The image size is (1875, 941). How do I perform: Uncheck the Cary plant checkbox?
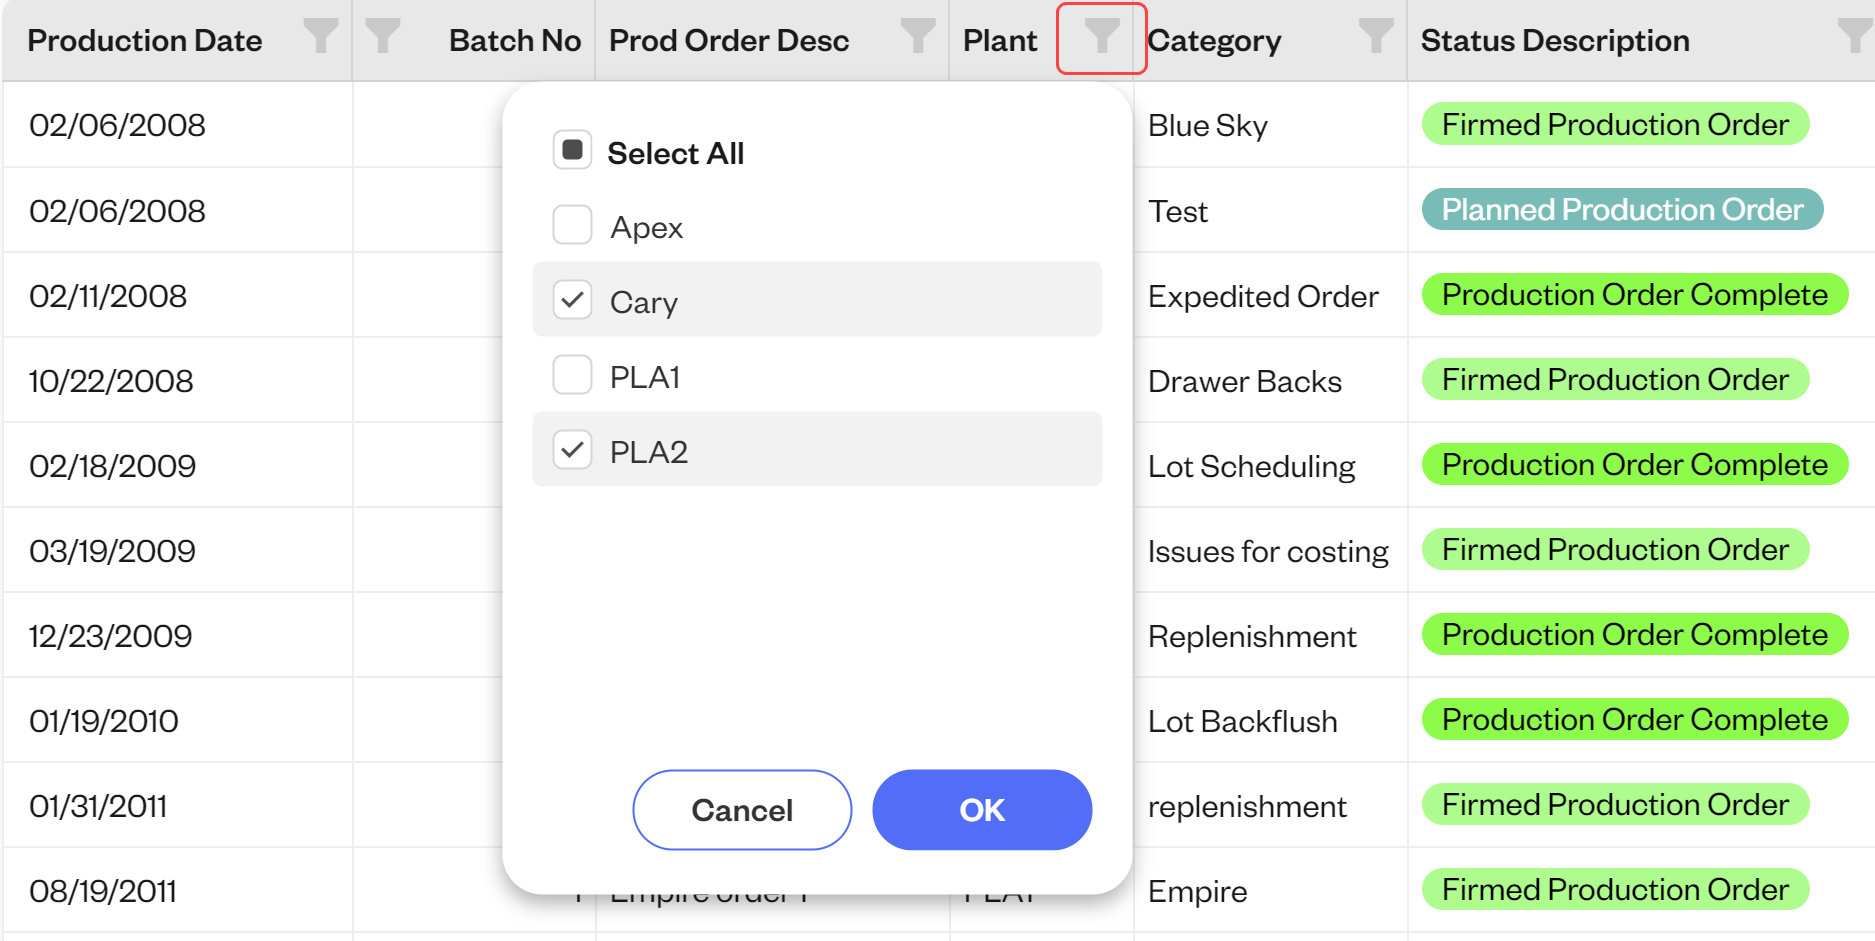click(572, 300)
